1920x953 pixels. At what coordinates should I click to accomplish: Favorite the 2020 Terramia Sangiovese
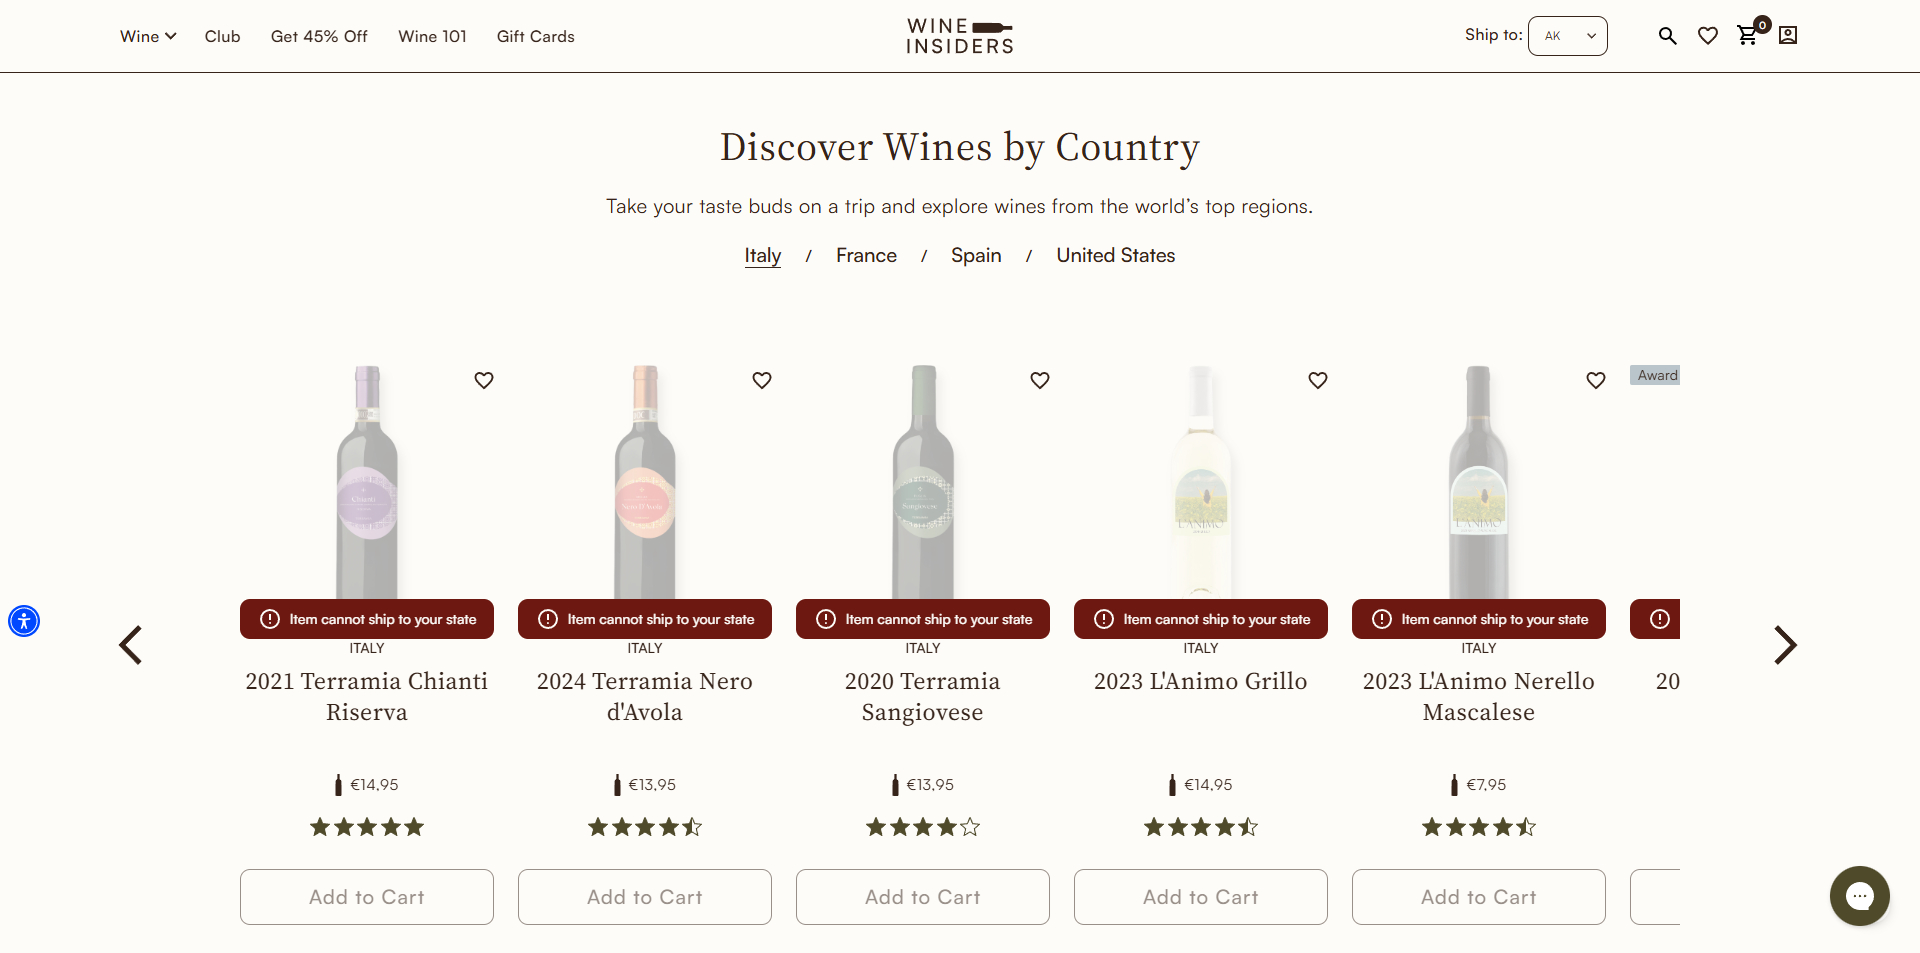tap(1040, 381)
